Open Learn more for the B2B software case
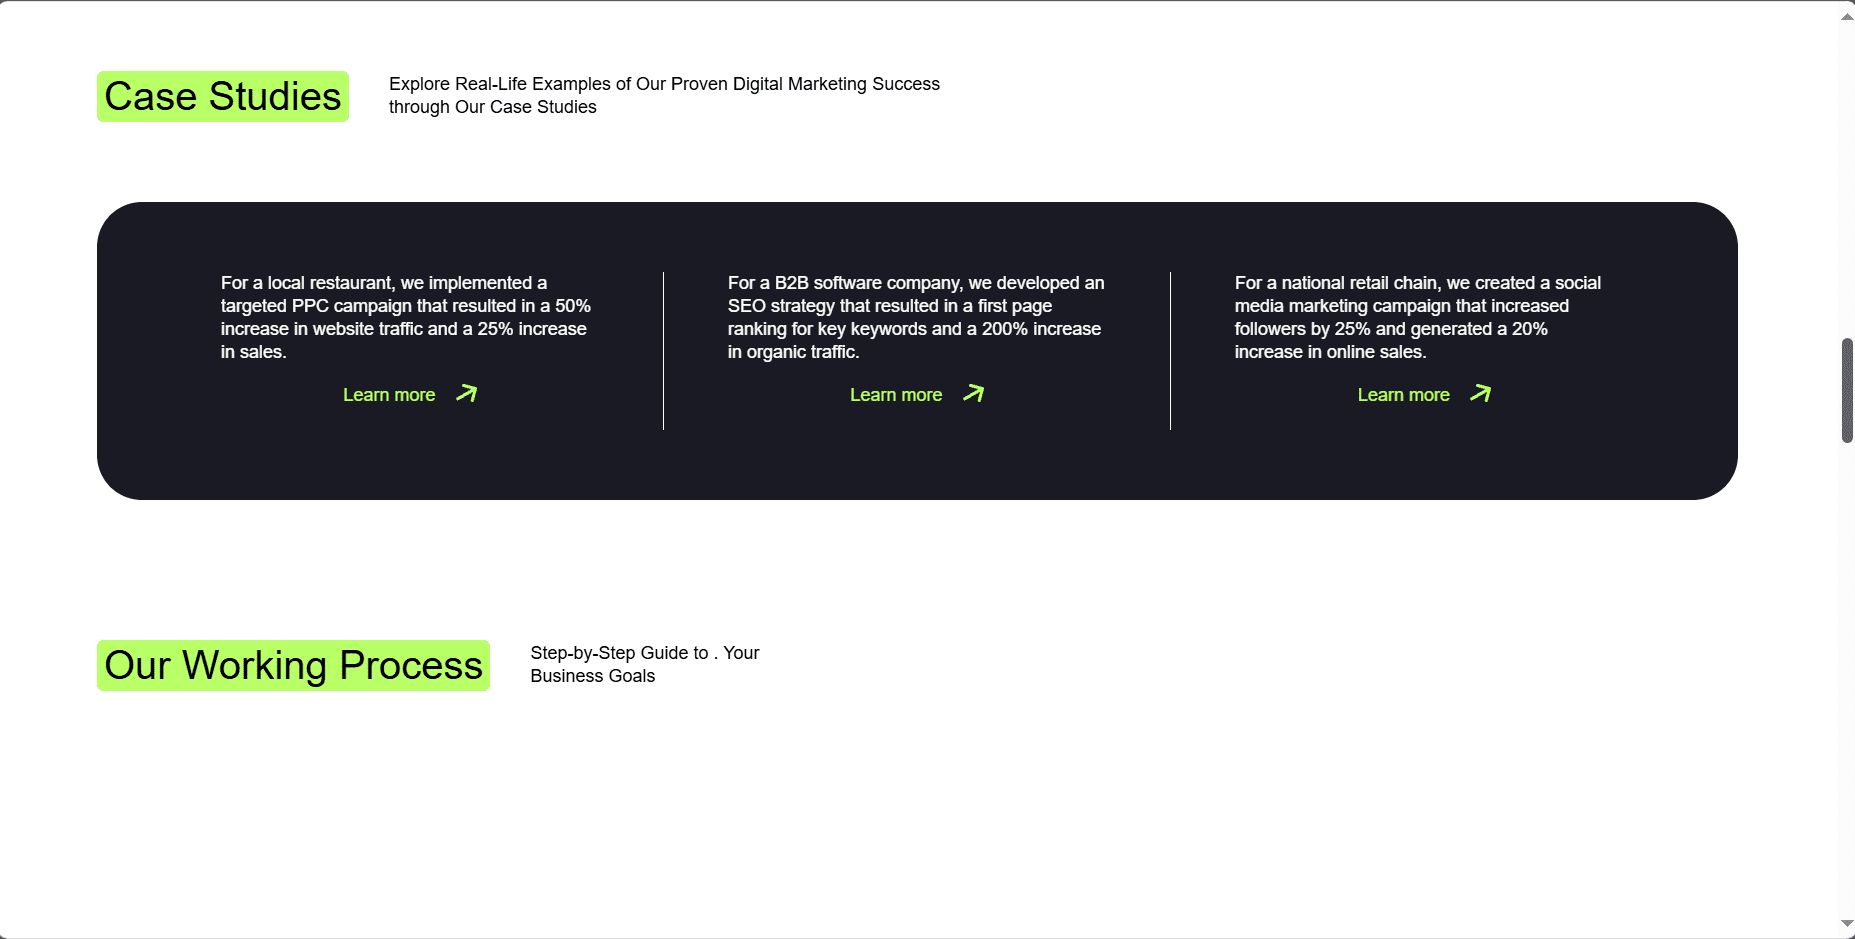1855x939 pixels. tap(896, 395)
